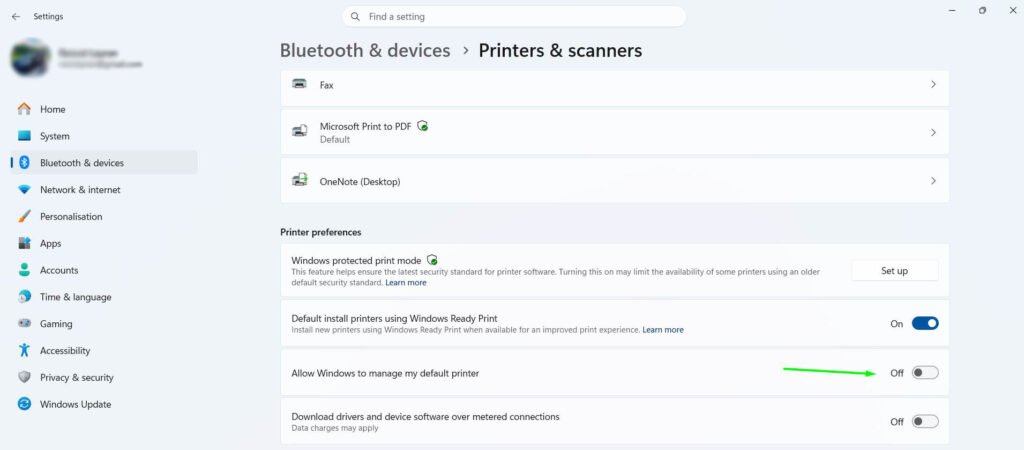
Task: Enable driver downloads over metered connections
Action: coord(925,421)
